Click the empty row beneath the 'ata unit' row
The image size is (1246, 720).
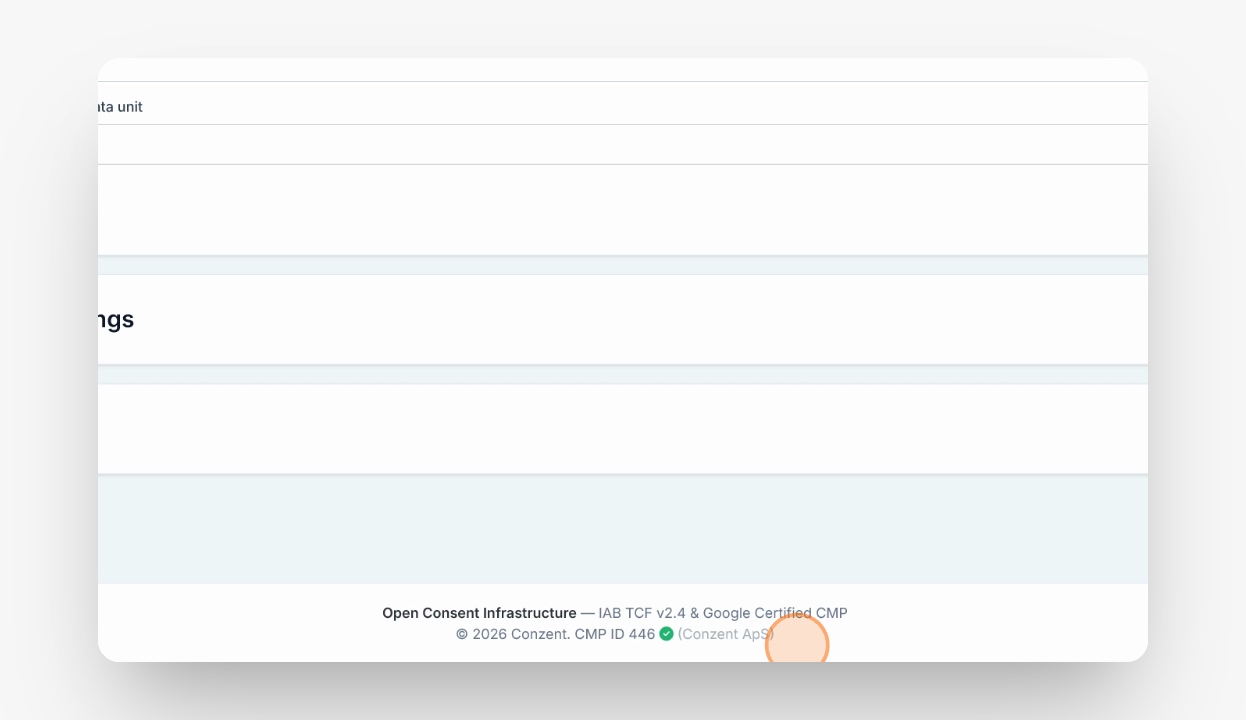coord(623,145)
